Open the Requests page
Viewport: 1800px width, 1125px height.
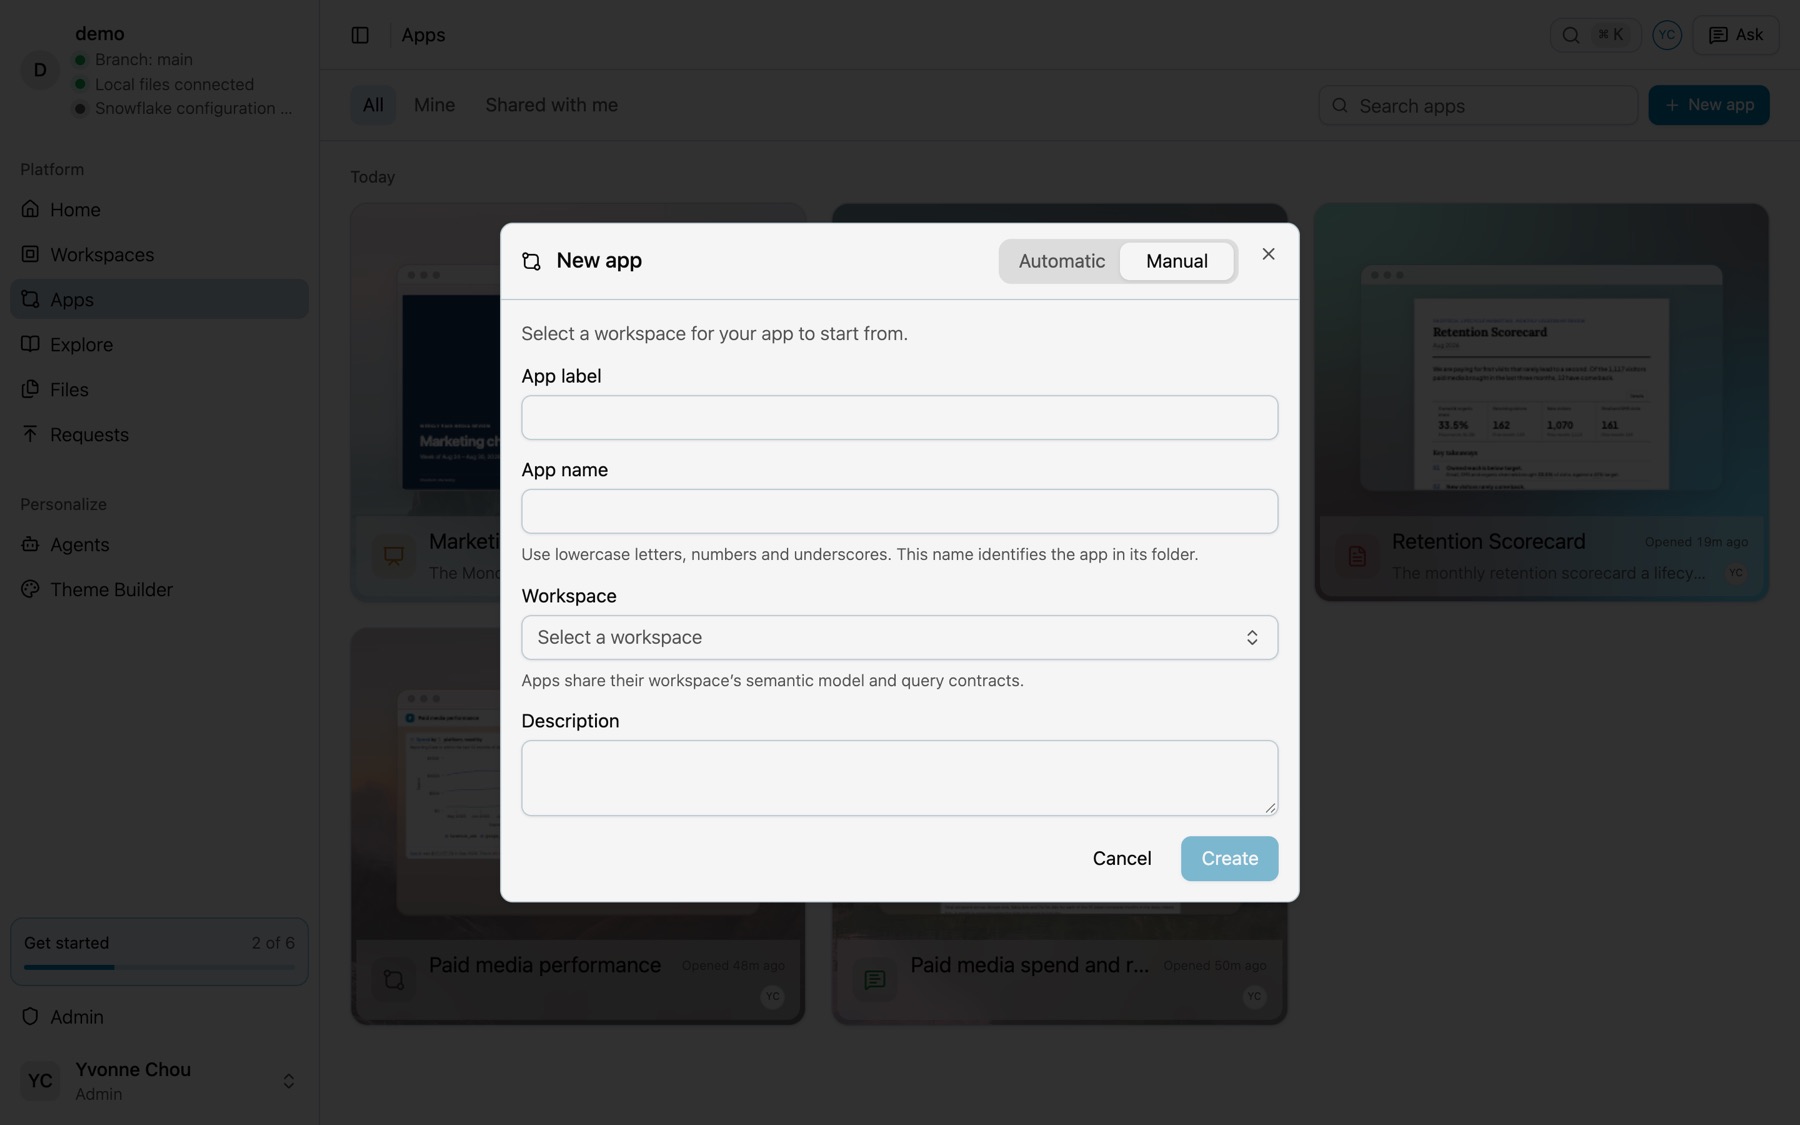pos(159,434)
